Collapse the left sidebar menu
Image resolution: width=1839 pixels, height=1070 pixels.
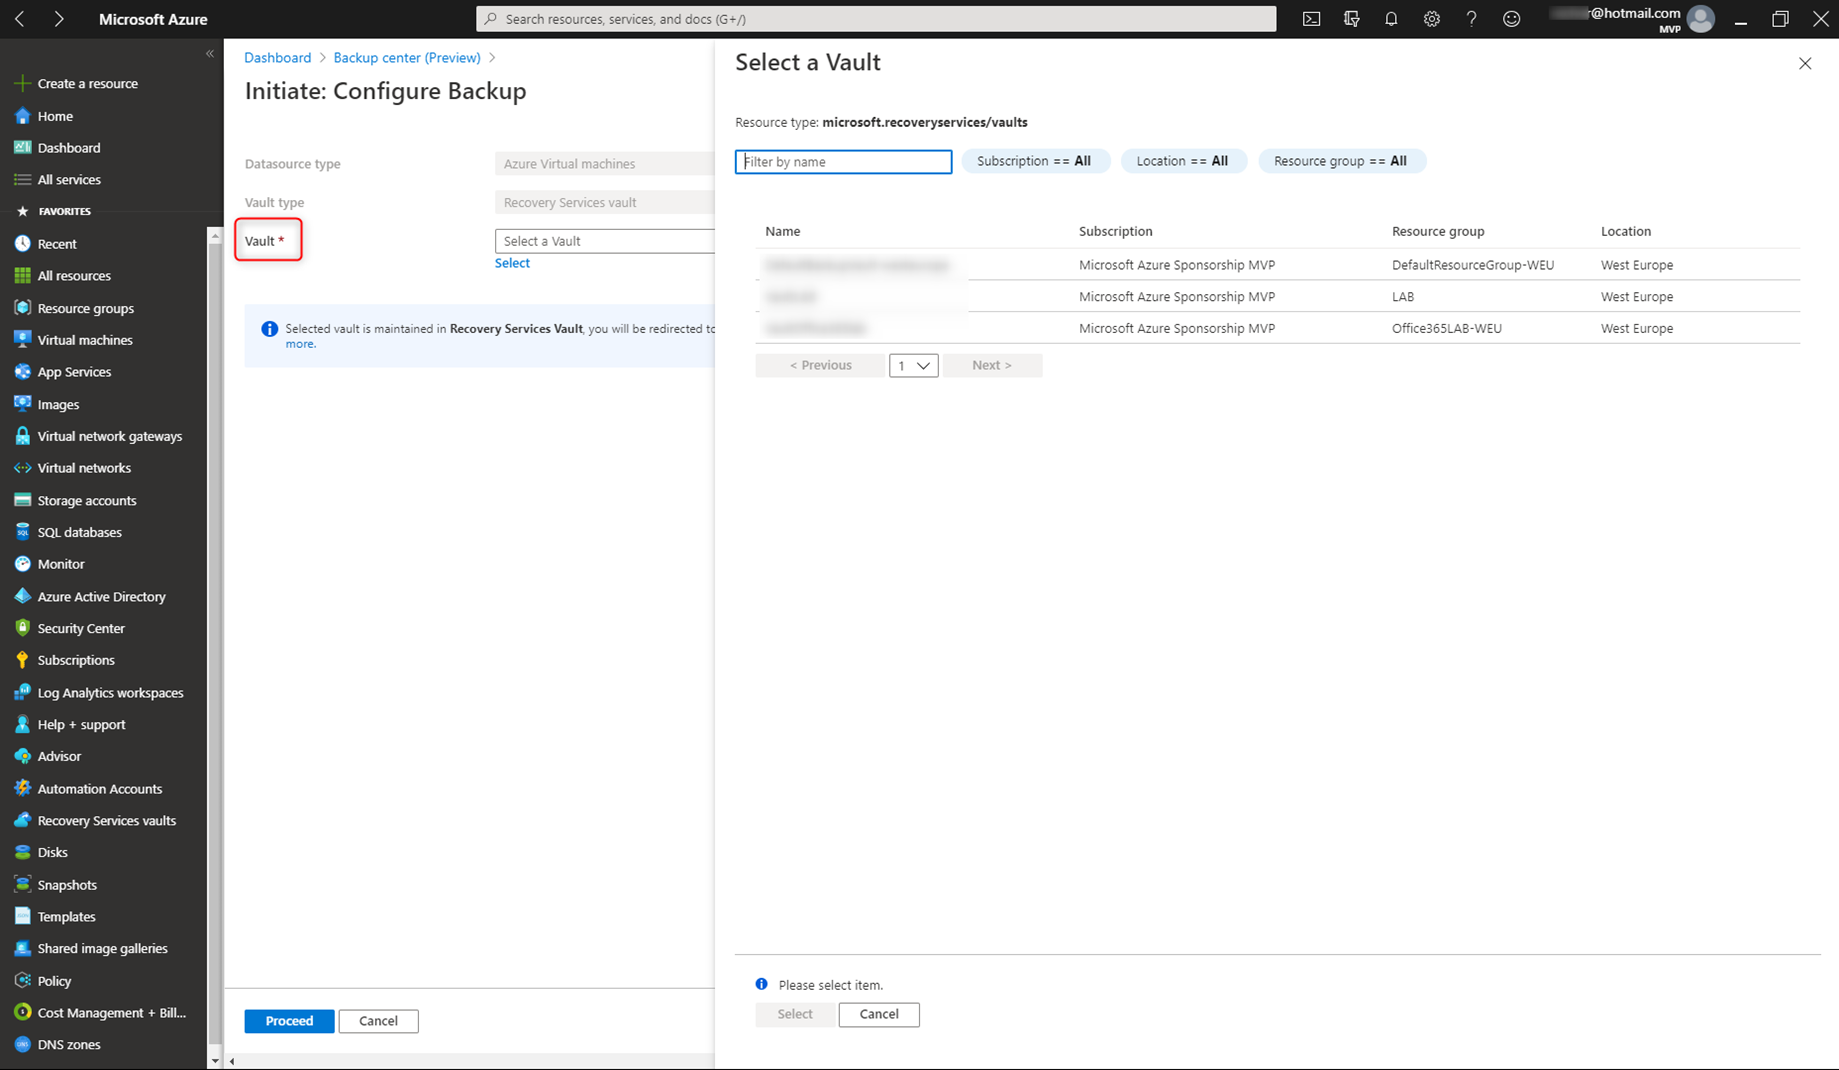(210, 54)
